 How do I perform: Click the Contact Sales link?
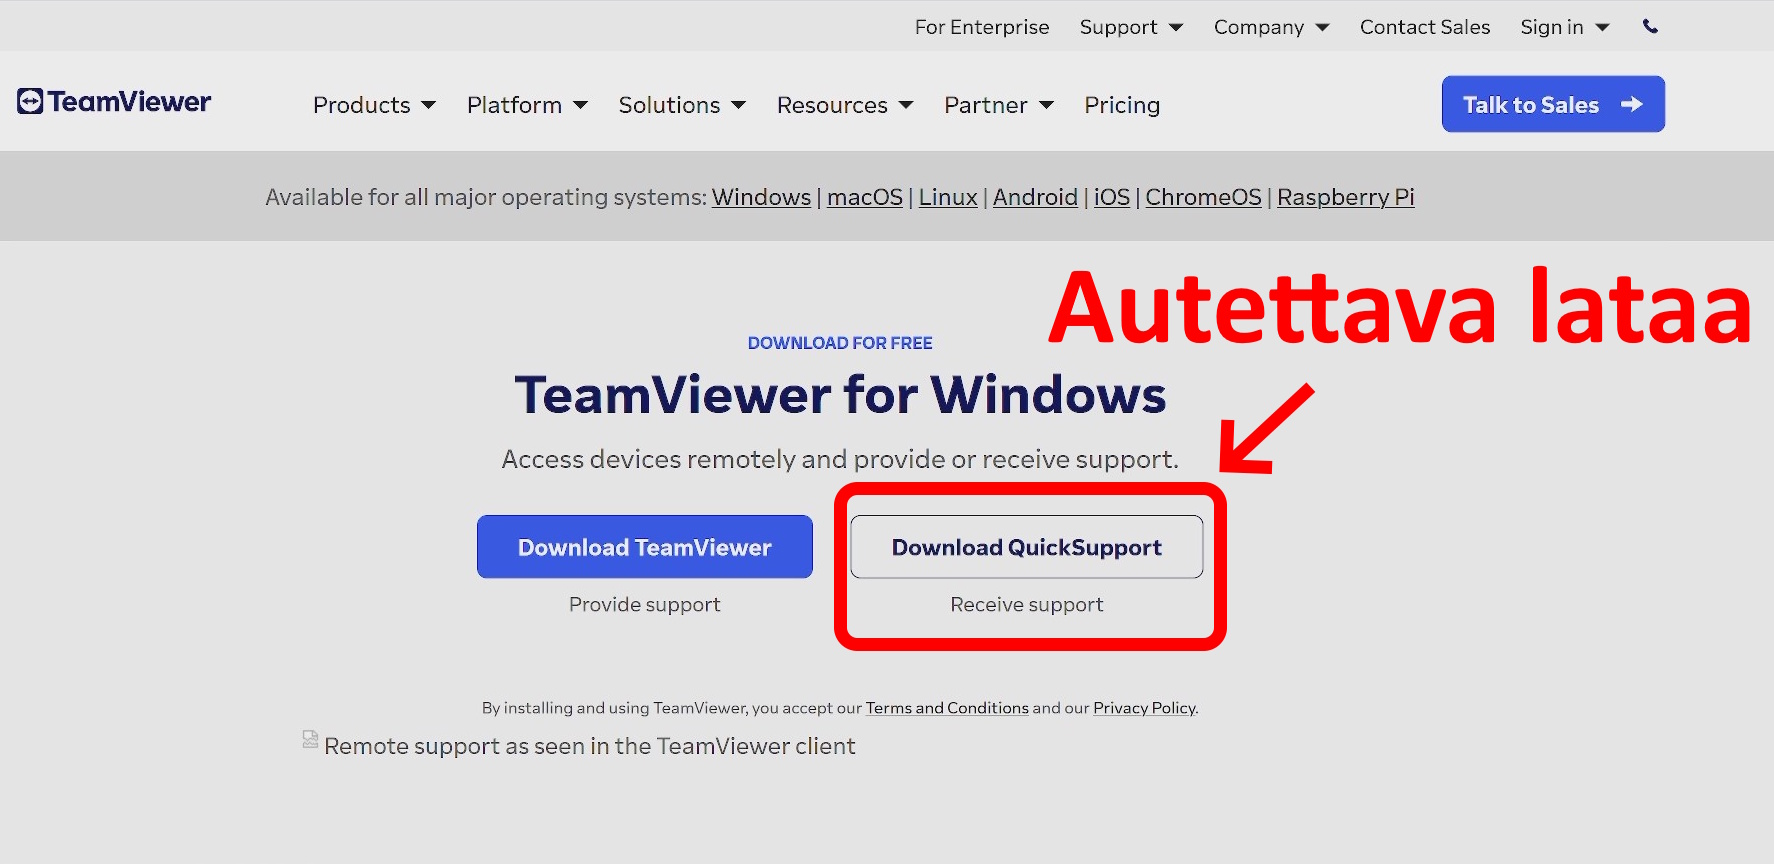(x=1424, y=27)
